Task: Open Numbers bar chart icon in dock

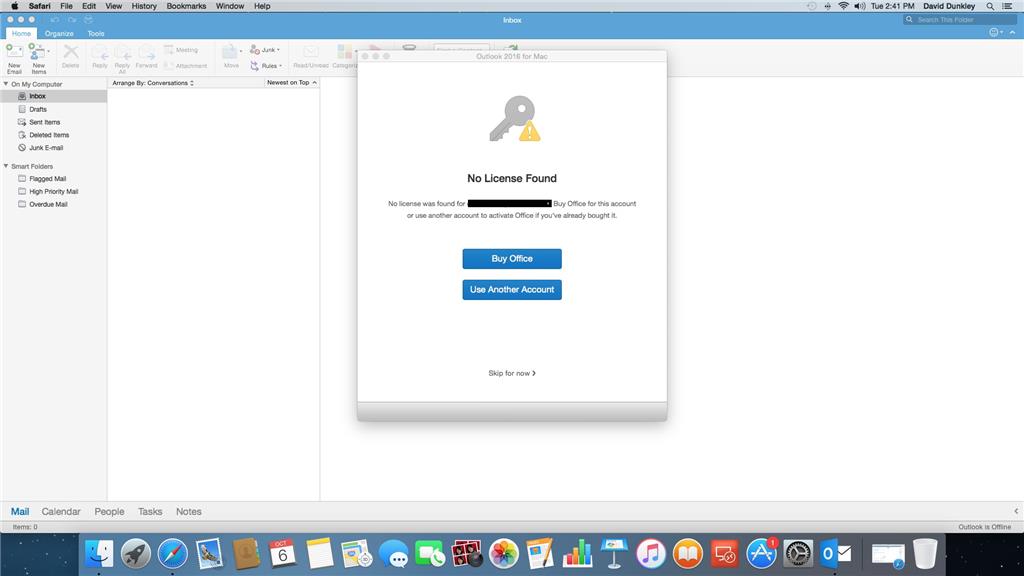Action: tap(577, 554)
